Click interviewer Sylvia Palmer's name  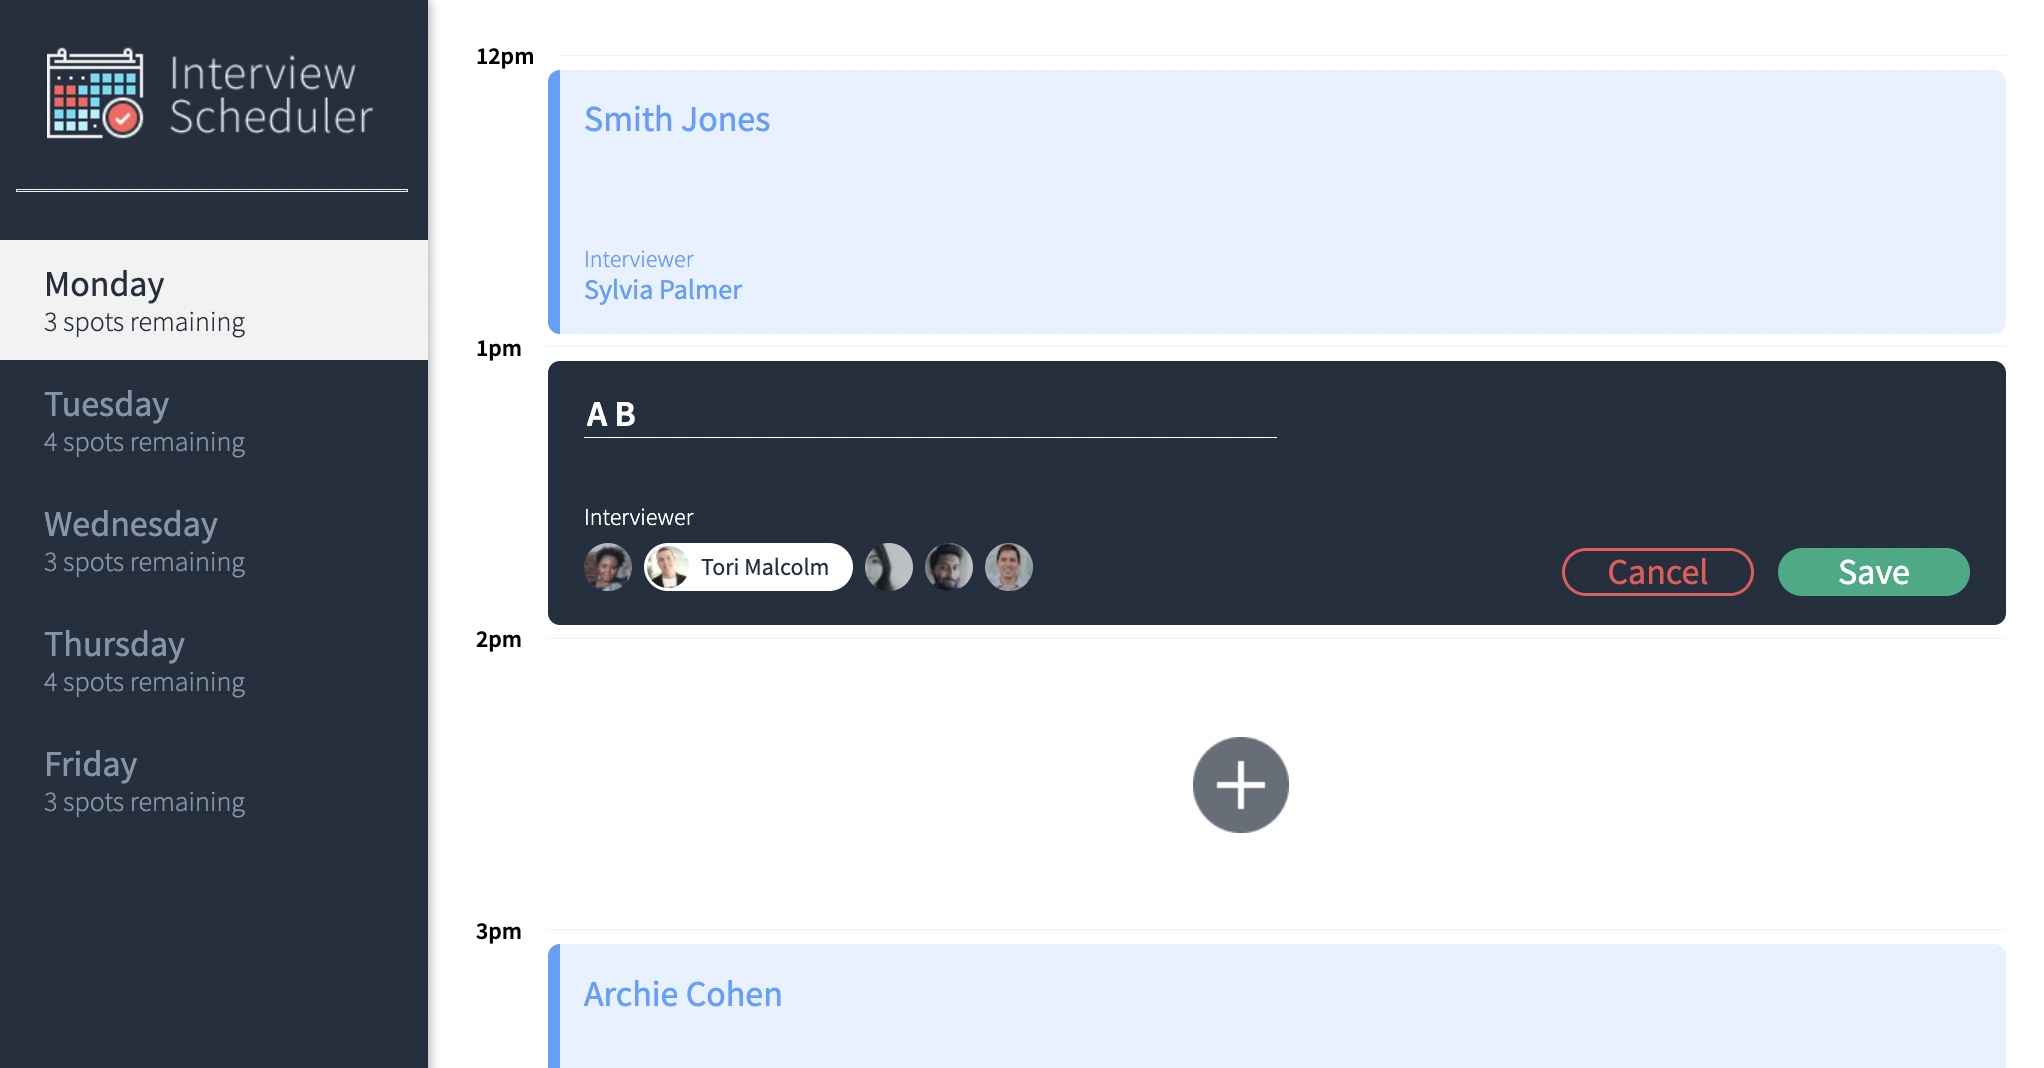point(663,290)
